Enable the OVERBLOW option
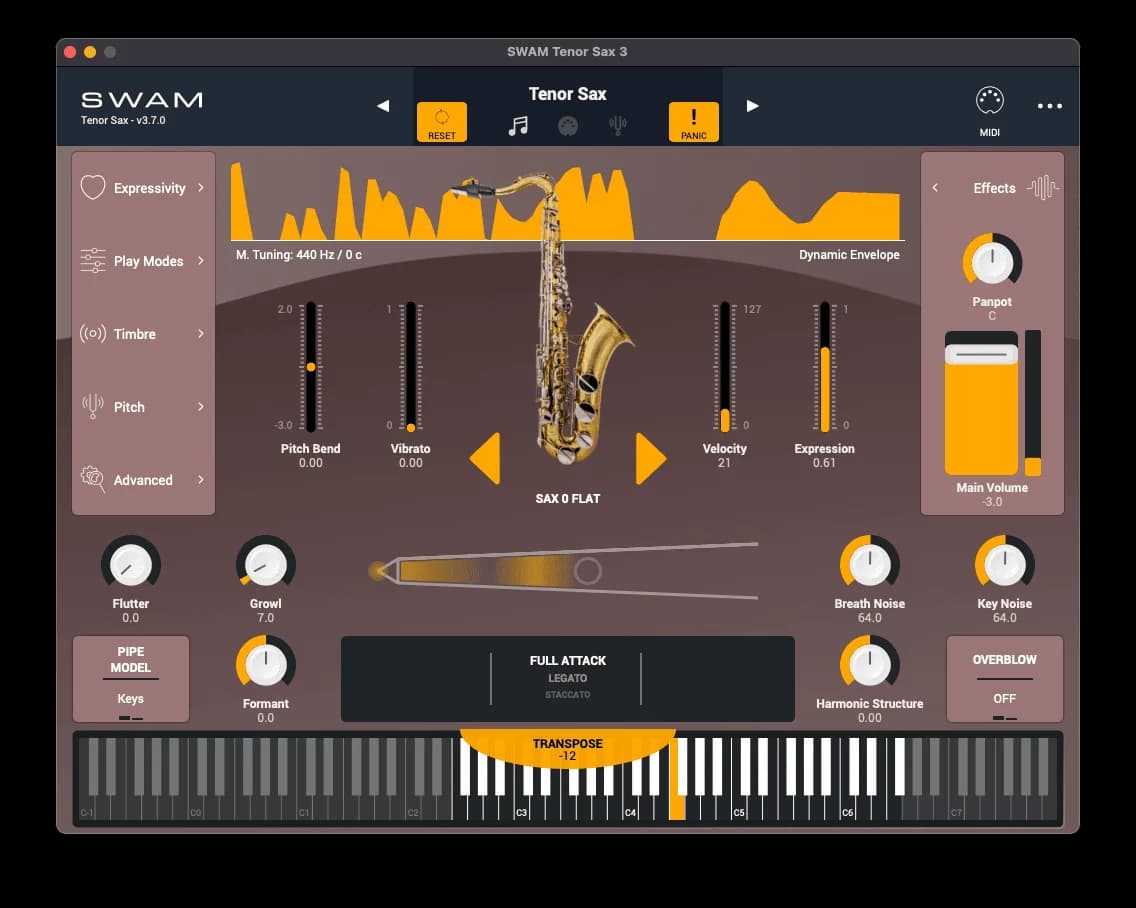Screen dimensions: 1136x908 coord(1004,678)
